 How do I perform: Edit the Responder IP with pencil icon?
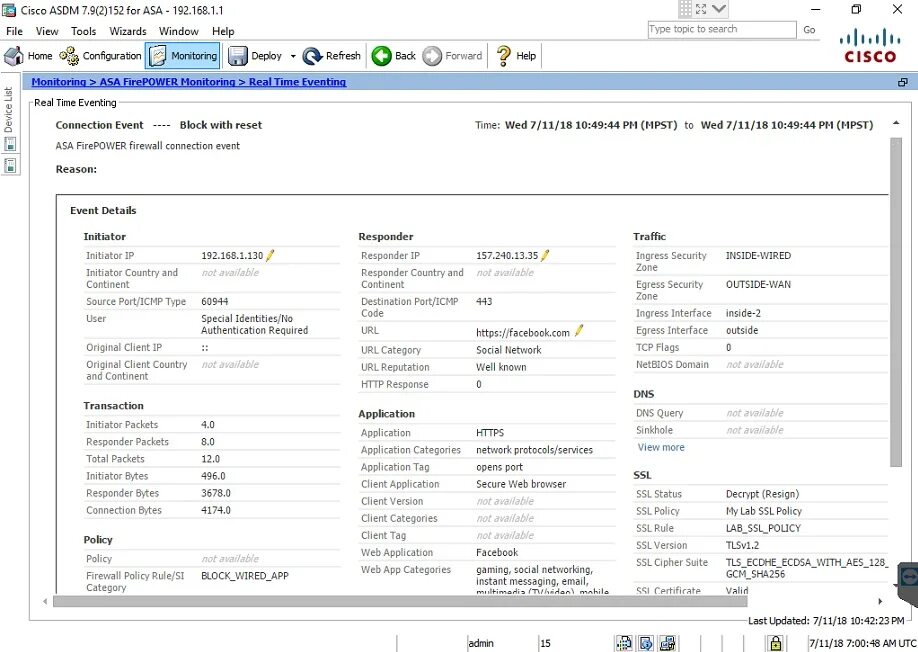point(545,255)
